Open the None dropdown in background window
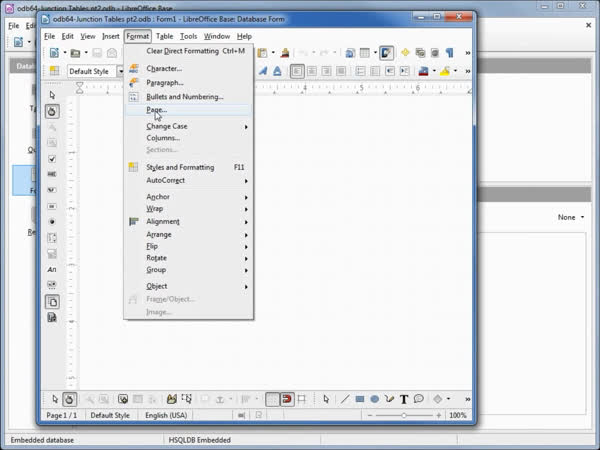Viewport: 600px width, 450px height. coord(571,217)
